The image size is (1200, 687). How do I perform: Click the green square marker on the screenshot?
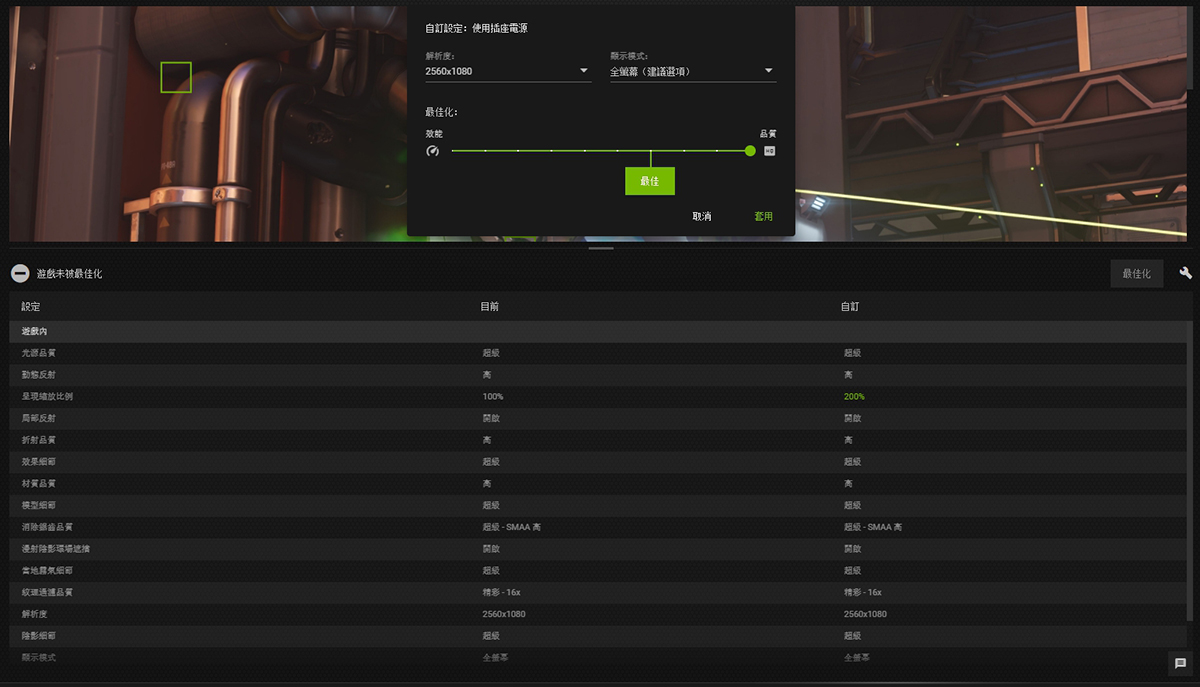click(x=176, y=77)
